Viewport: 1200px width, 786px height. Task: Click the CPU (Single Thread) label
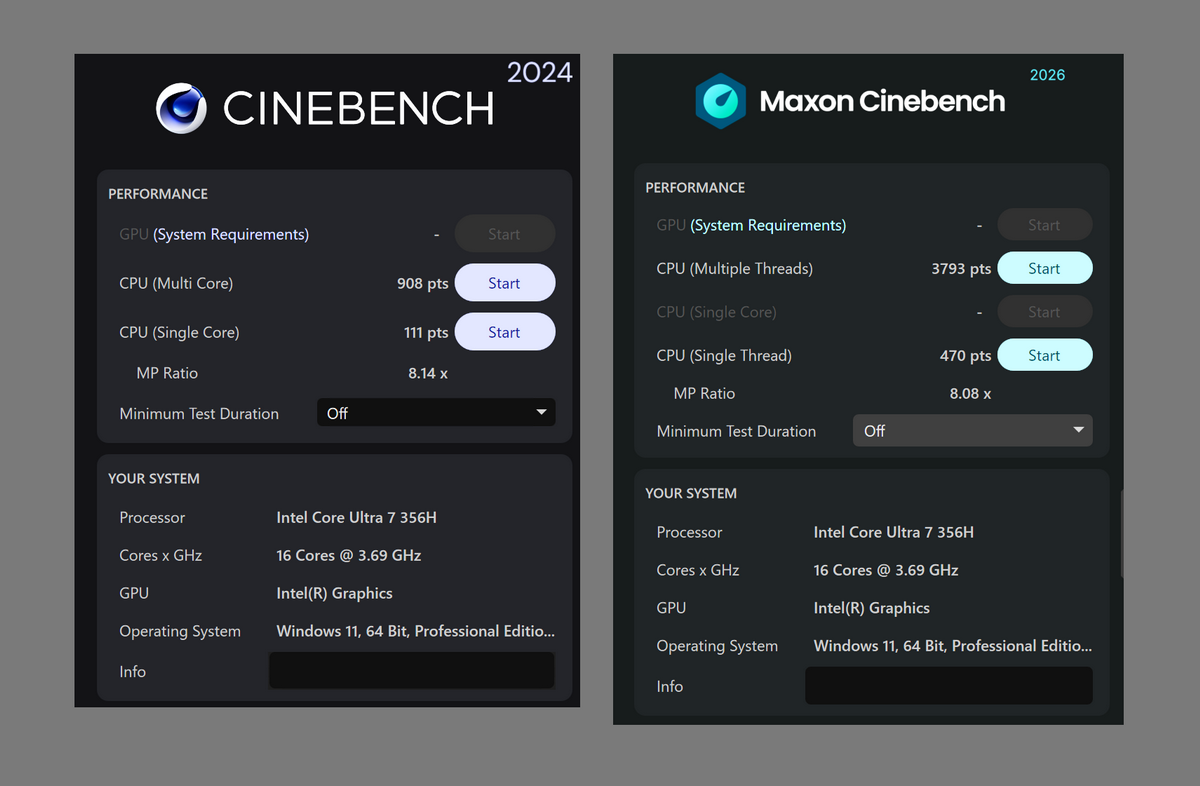tap(724, 355)
